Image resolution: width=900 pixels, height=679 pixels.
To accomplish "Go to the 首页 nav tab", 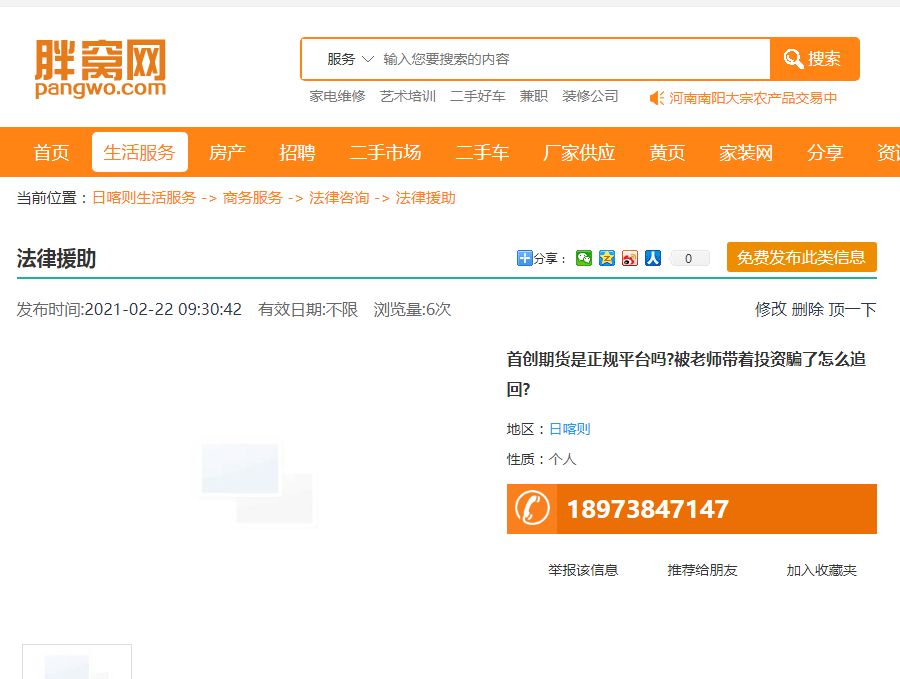I will (51, 153).
